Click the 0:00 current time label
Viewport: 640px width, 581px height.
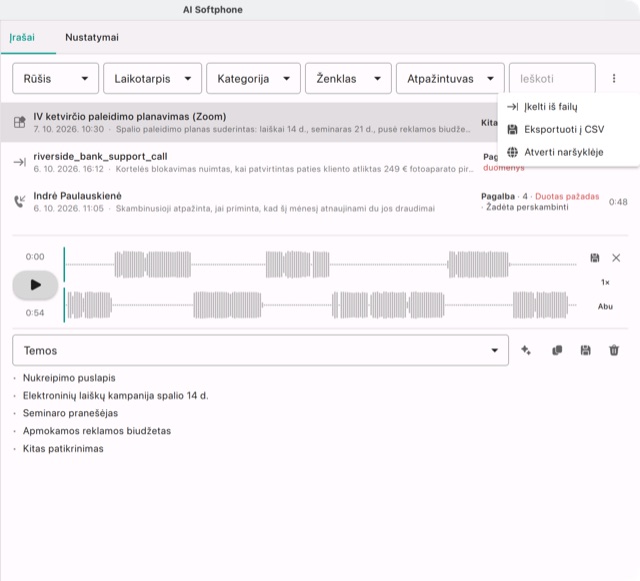point(35,257)
